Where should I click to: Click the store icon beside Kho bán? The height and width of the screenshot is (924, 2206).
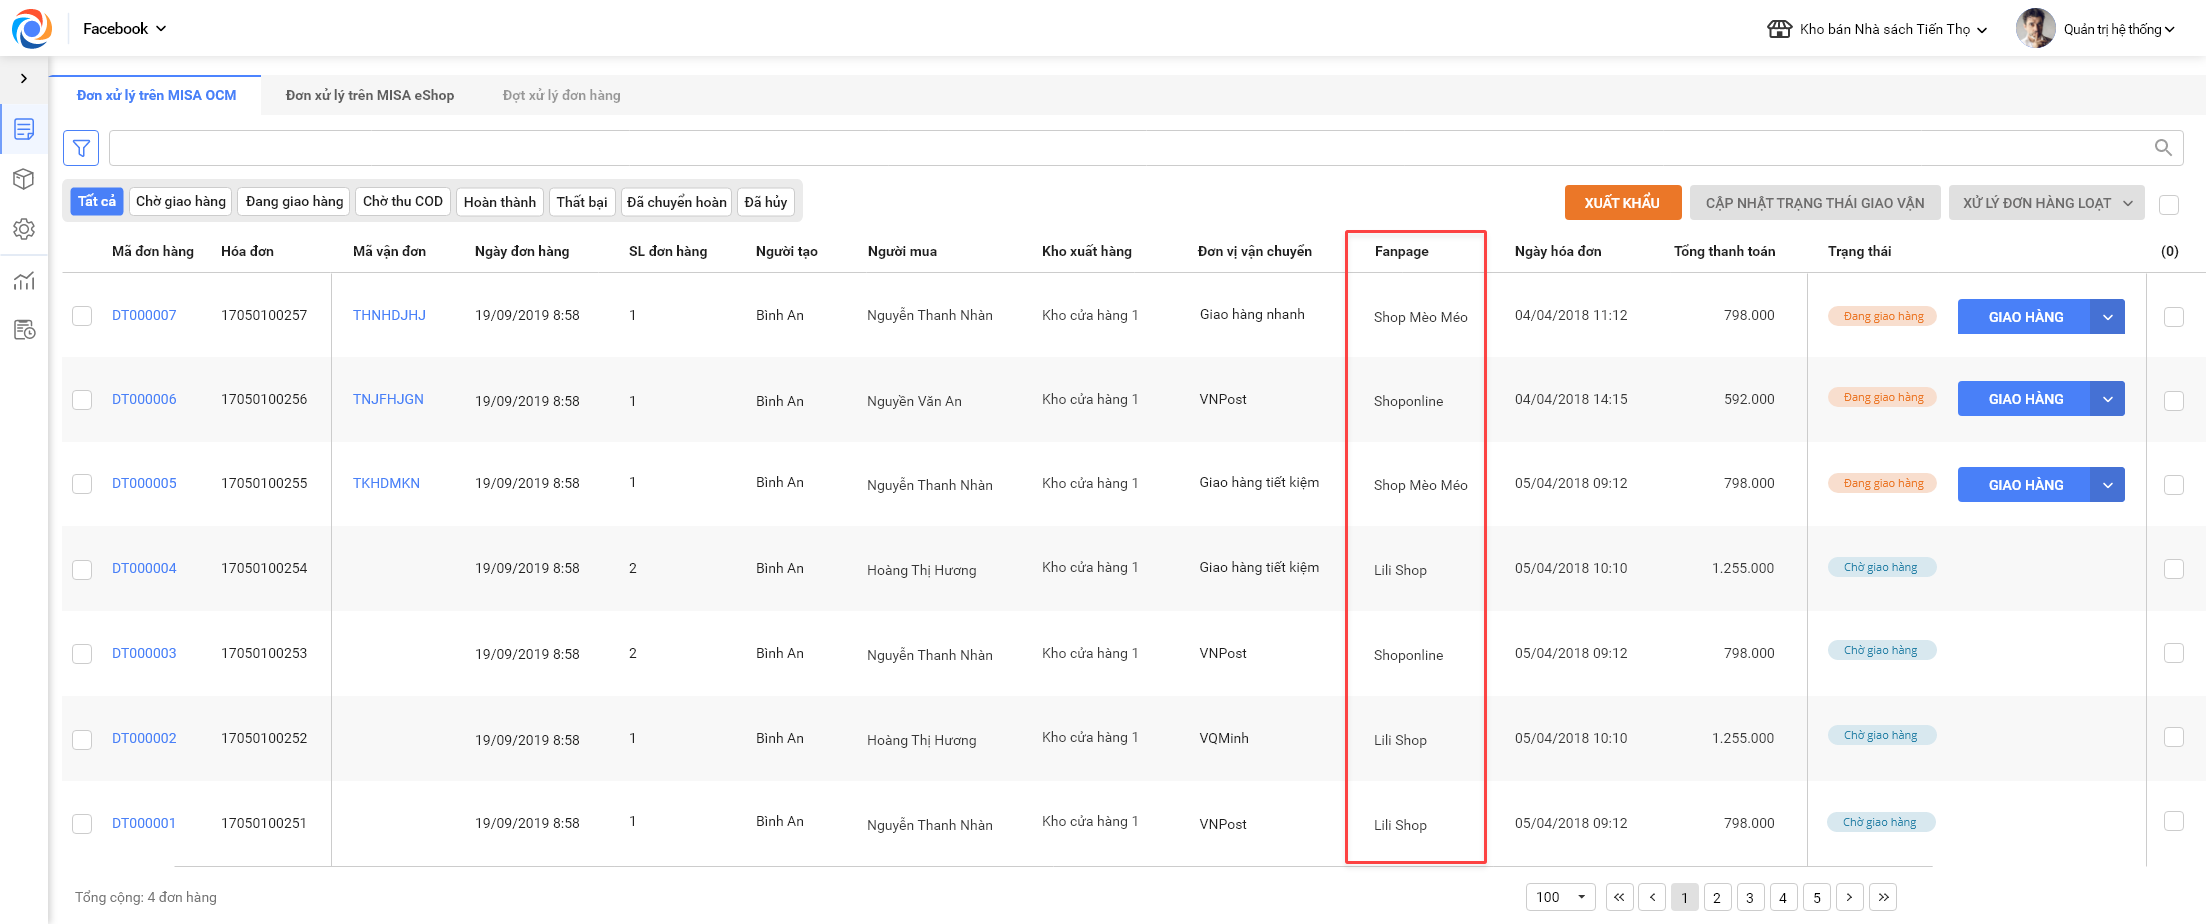[1780, 29]
